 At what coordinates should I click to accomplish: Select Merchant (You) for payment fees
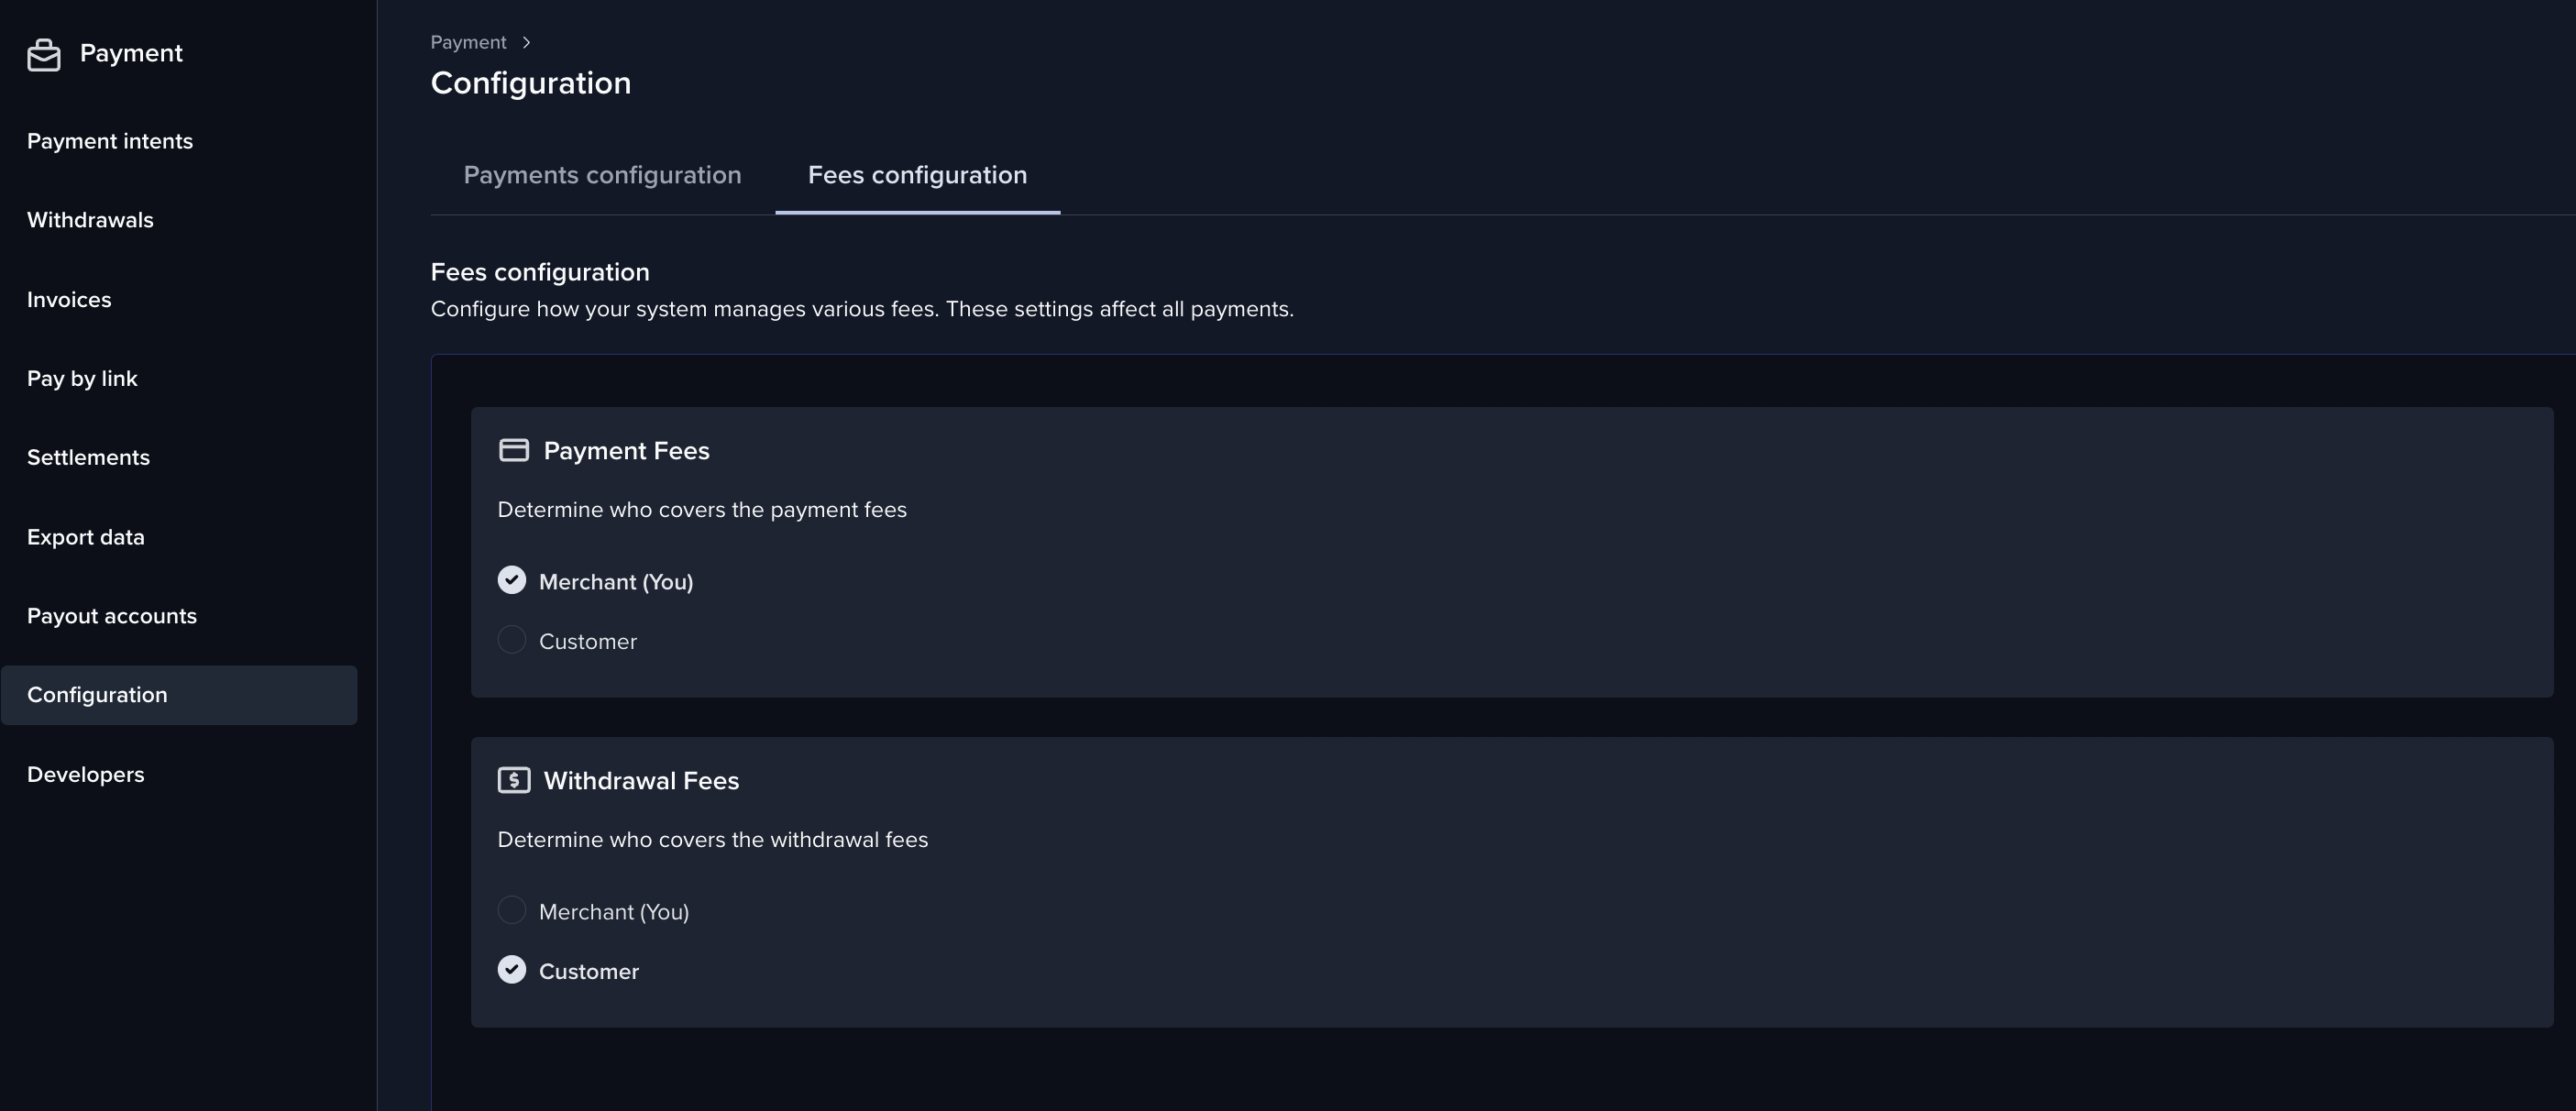[512, 581]
